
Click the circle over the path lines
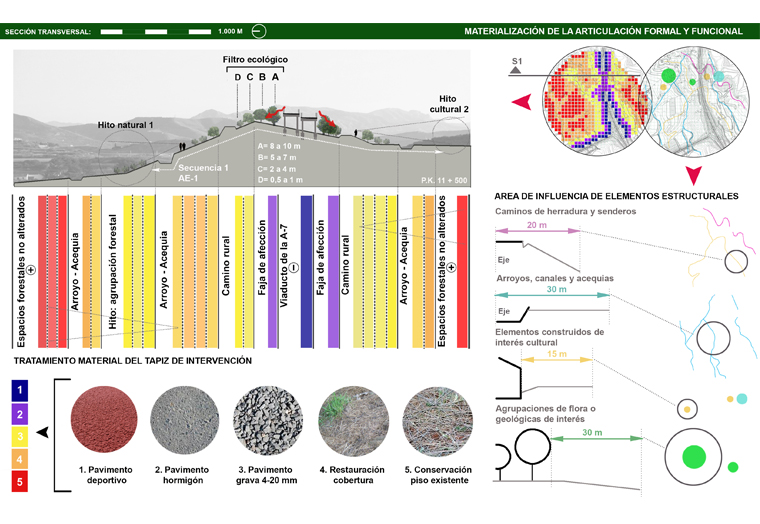coord(736,261)
